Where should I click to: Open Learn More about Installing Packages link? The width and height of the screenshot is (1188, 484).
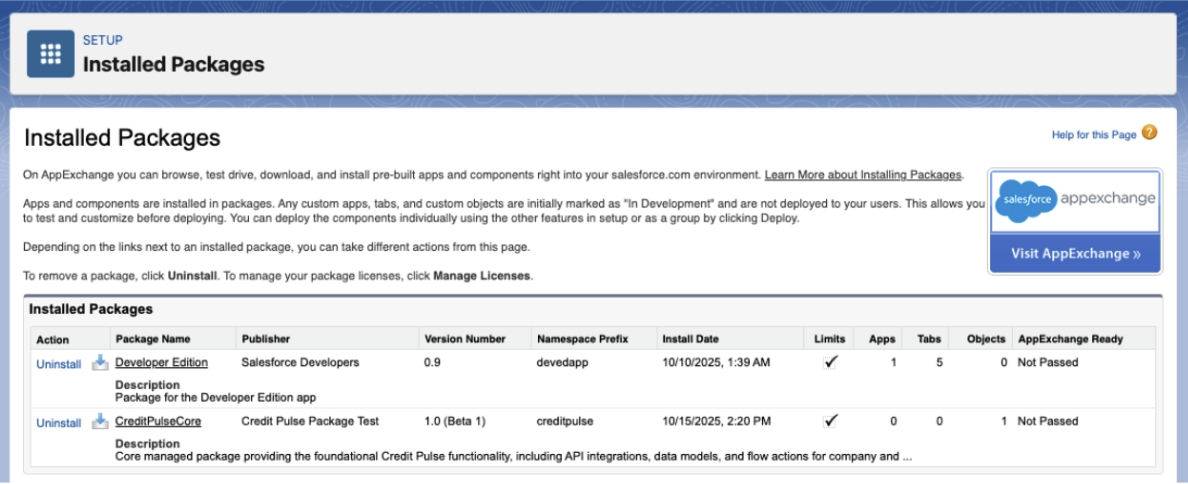[x=862, y=175]
